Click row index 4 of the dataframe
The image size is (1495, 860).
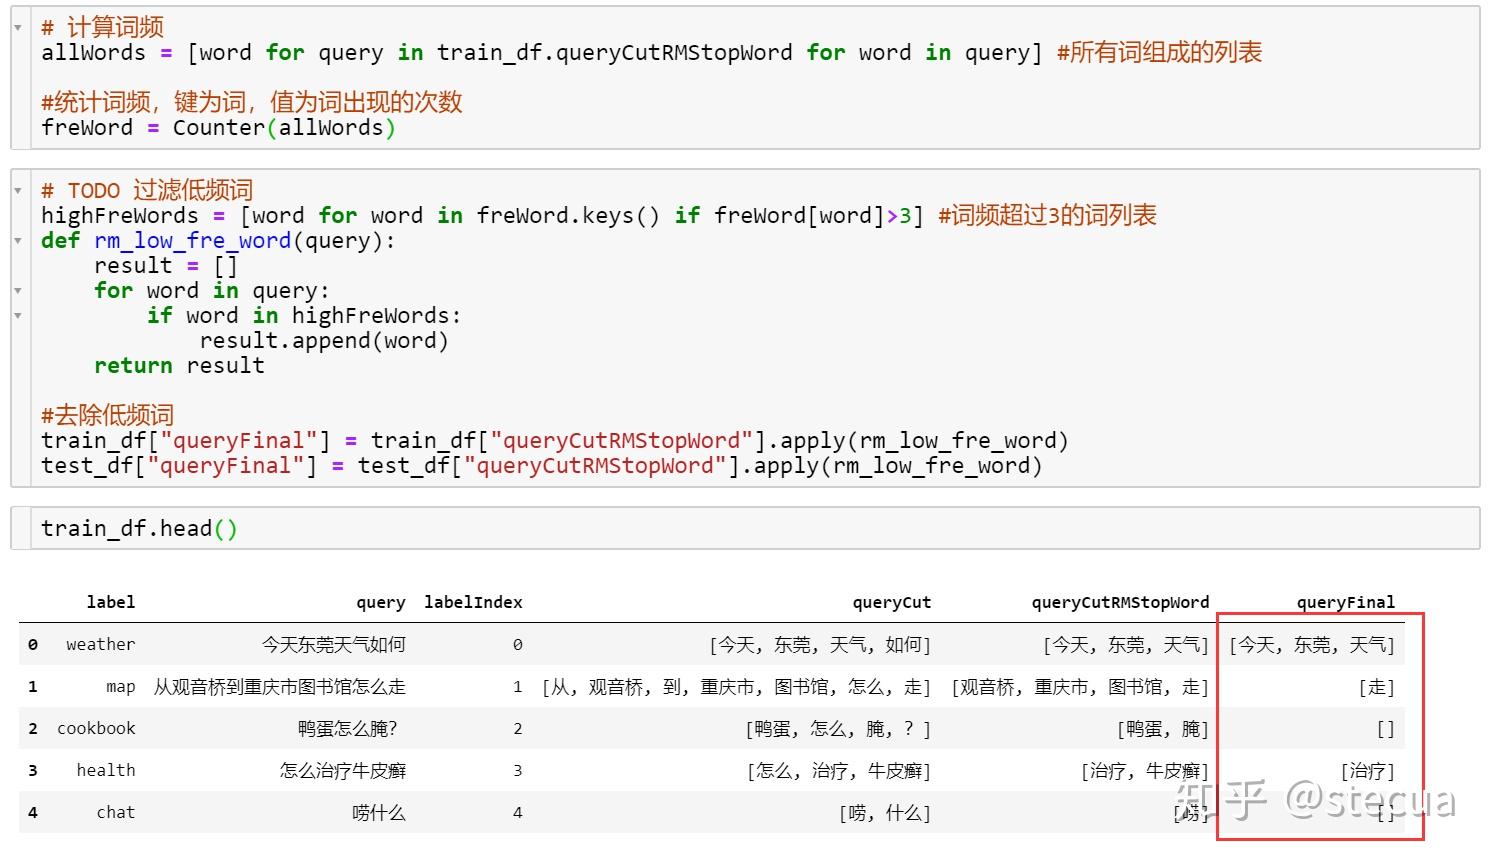(33, 813)
